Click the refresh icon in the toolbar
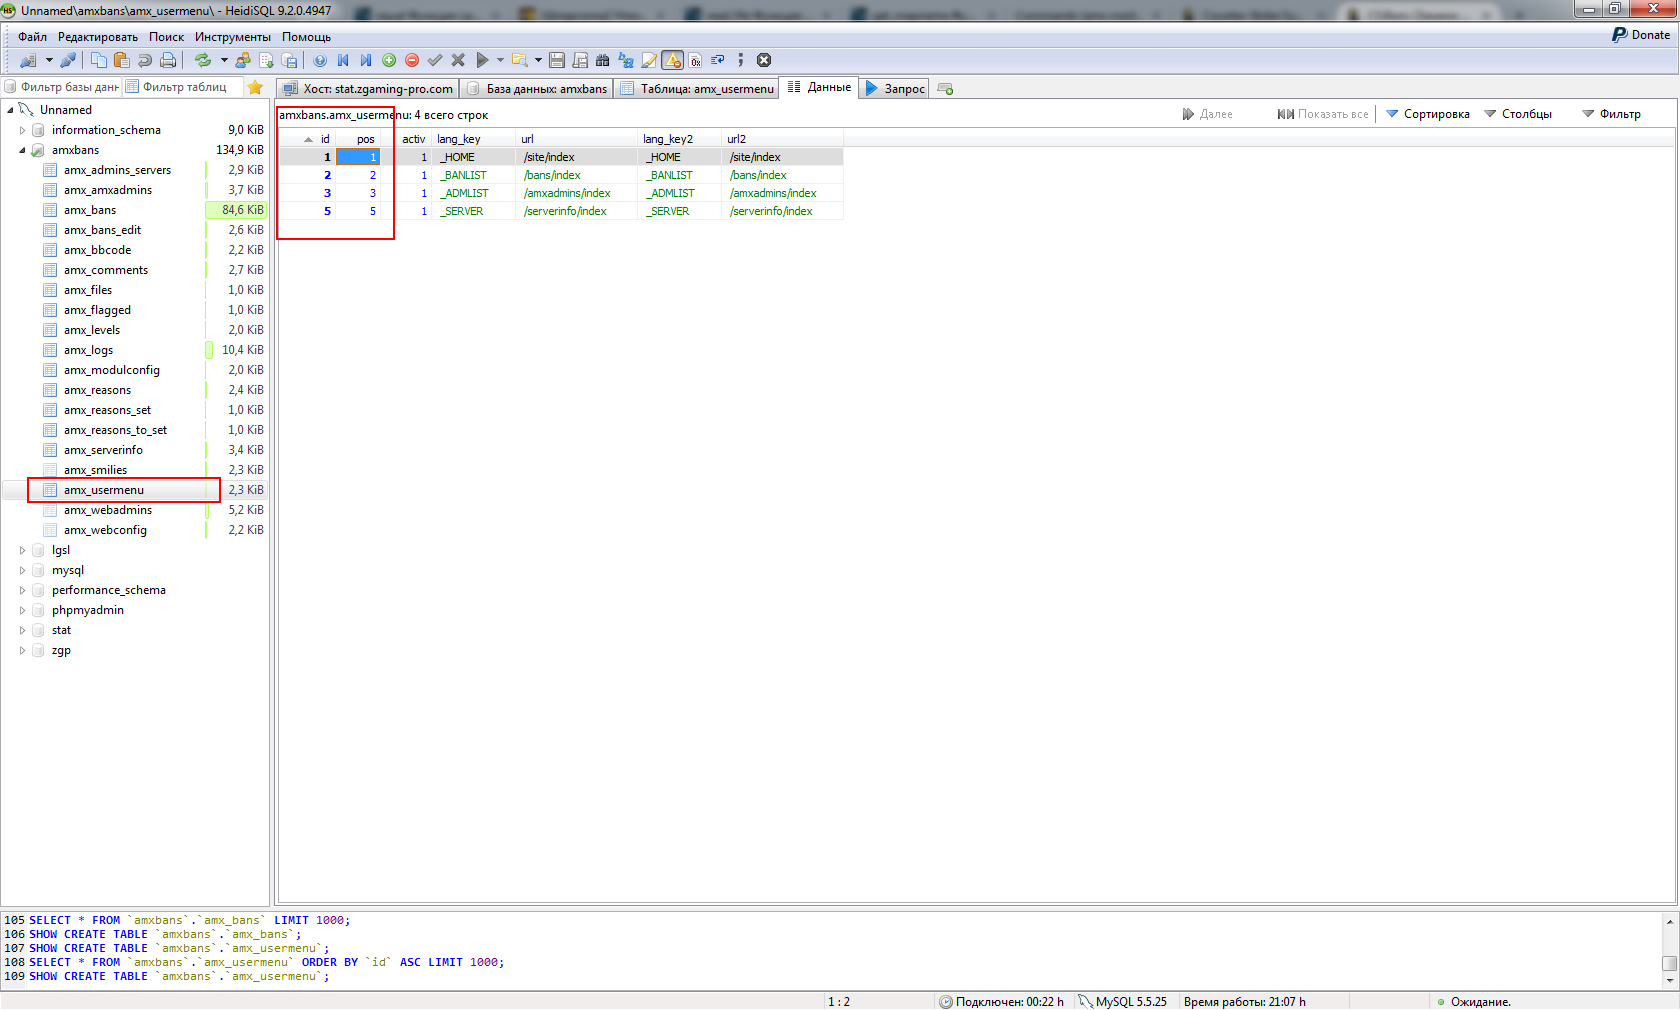The height and width of the screenshot is (1010, 1680). coord(203,60)
